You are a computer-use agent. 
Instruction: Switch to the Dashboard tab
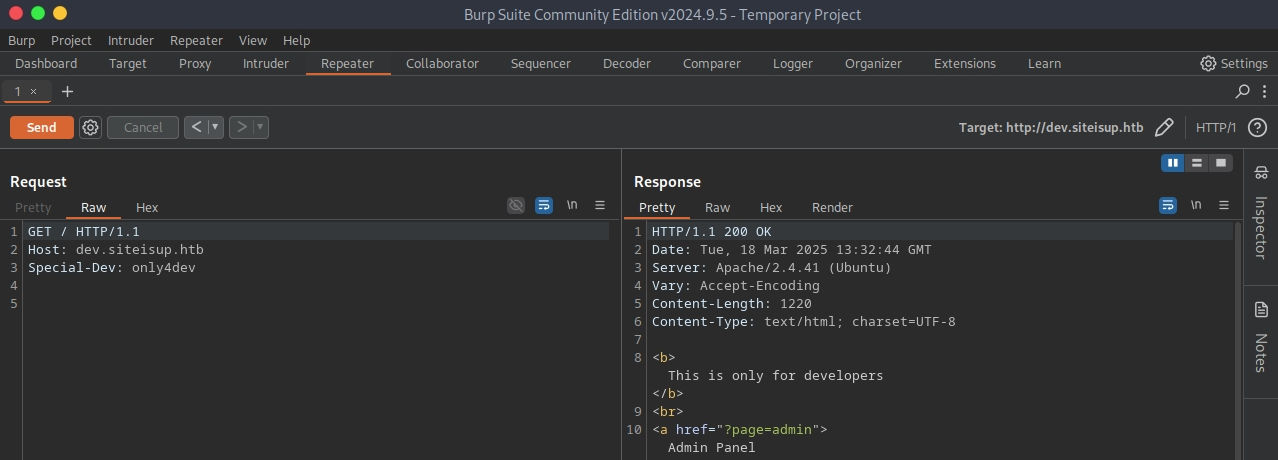point(46,63)
